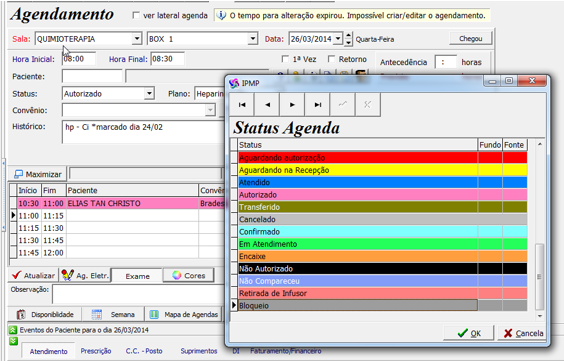Click the IPMP window title icon
The image size is (564, 361).
pyautogui.click(x=234, y=83)
